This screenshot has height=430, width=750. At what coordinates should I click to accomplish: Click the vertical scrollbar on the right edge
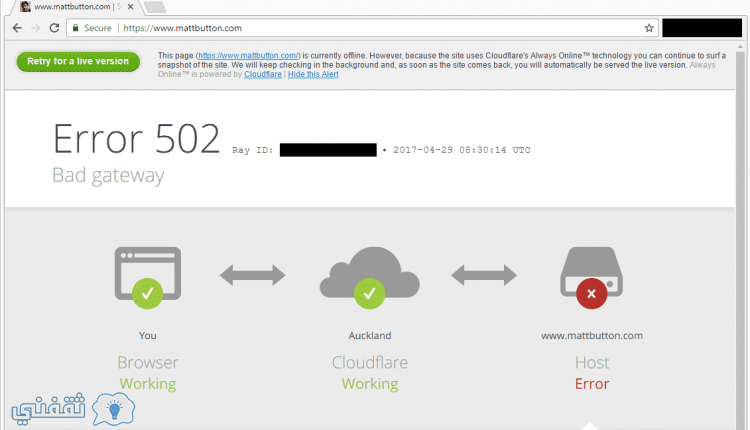(x=740, y=239)
